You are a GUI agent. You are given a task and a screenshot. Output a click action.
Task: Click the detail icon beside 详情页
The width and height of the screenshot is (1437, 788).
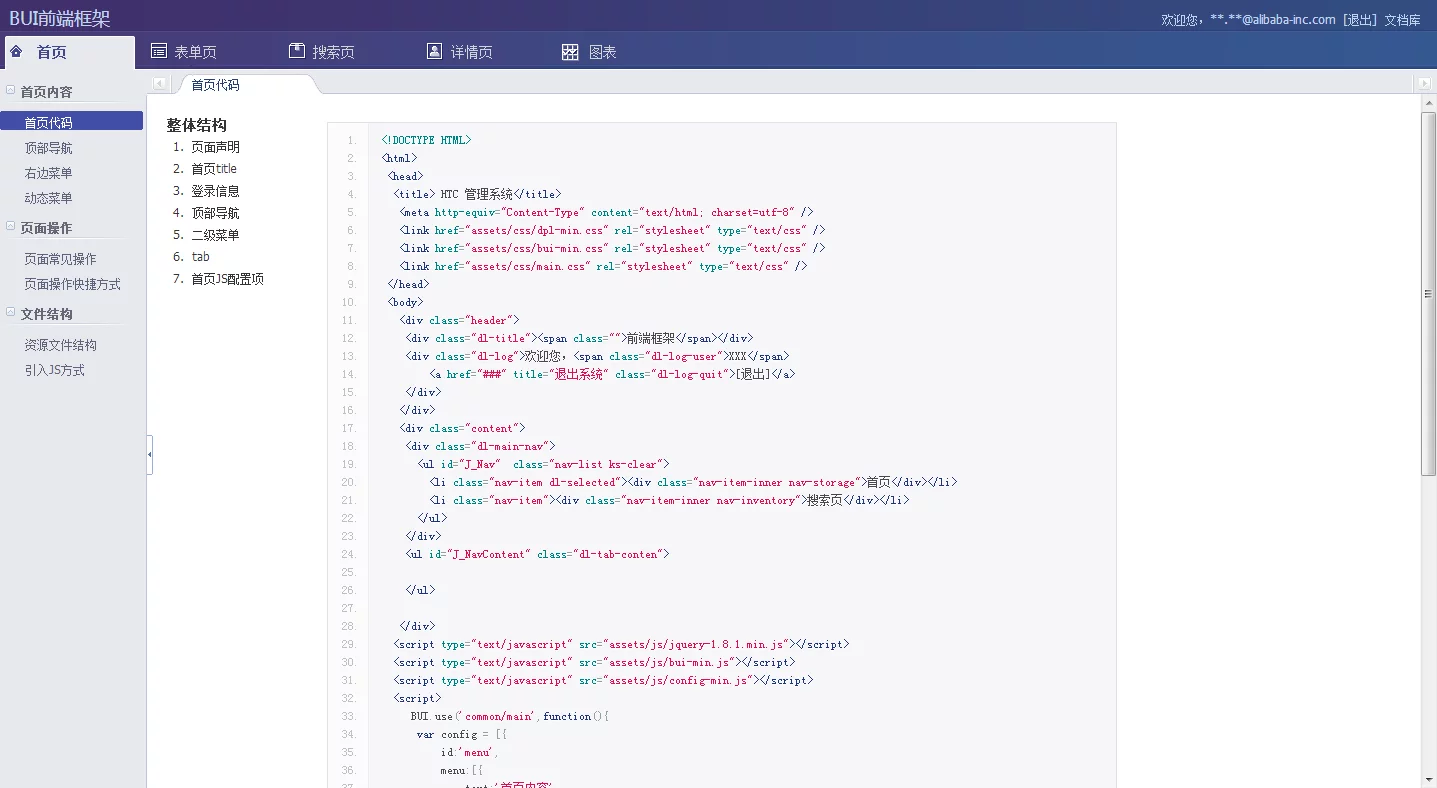(434, 51)
